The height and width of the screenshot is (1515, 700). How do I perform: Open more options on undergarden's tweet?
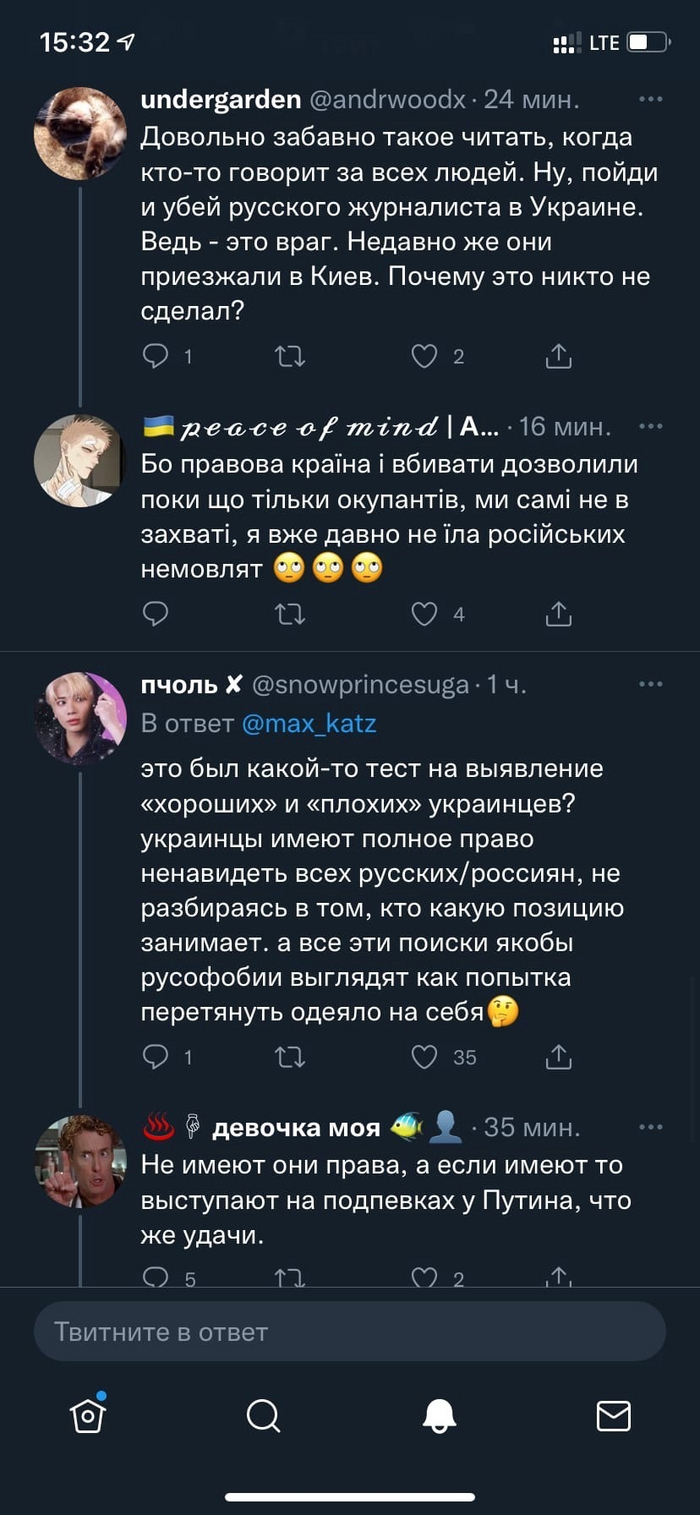(x=651, y=99)
